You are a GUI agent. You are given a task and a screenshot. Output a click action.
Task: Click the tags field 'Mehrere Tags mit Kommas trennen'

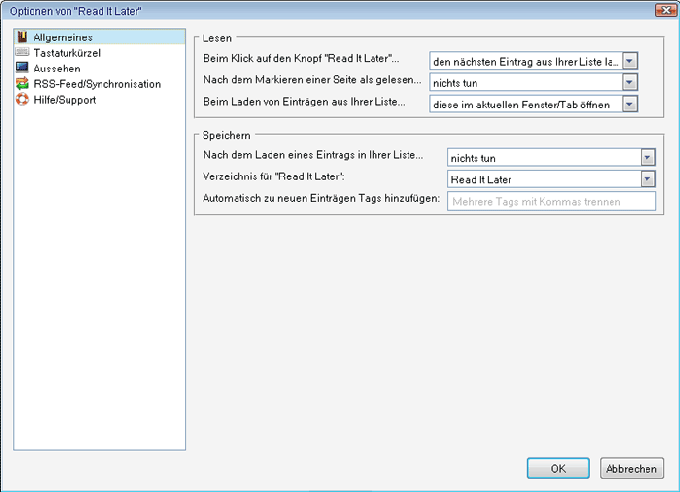(x=551, y=201)
